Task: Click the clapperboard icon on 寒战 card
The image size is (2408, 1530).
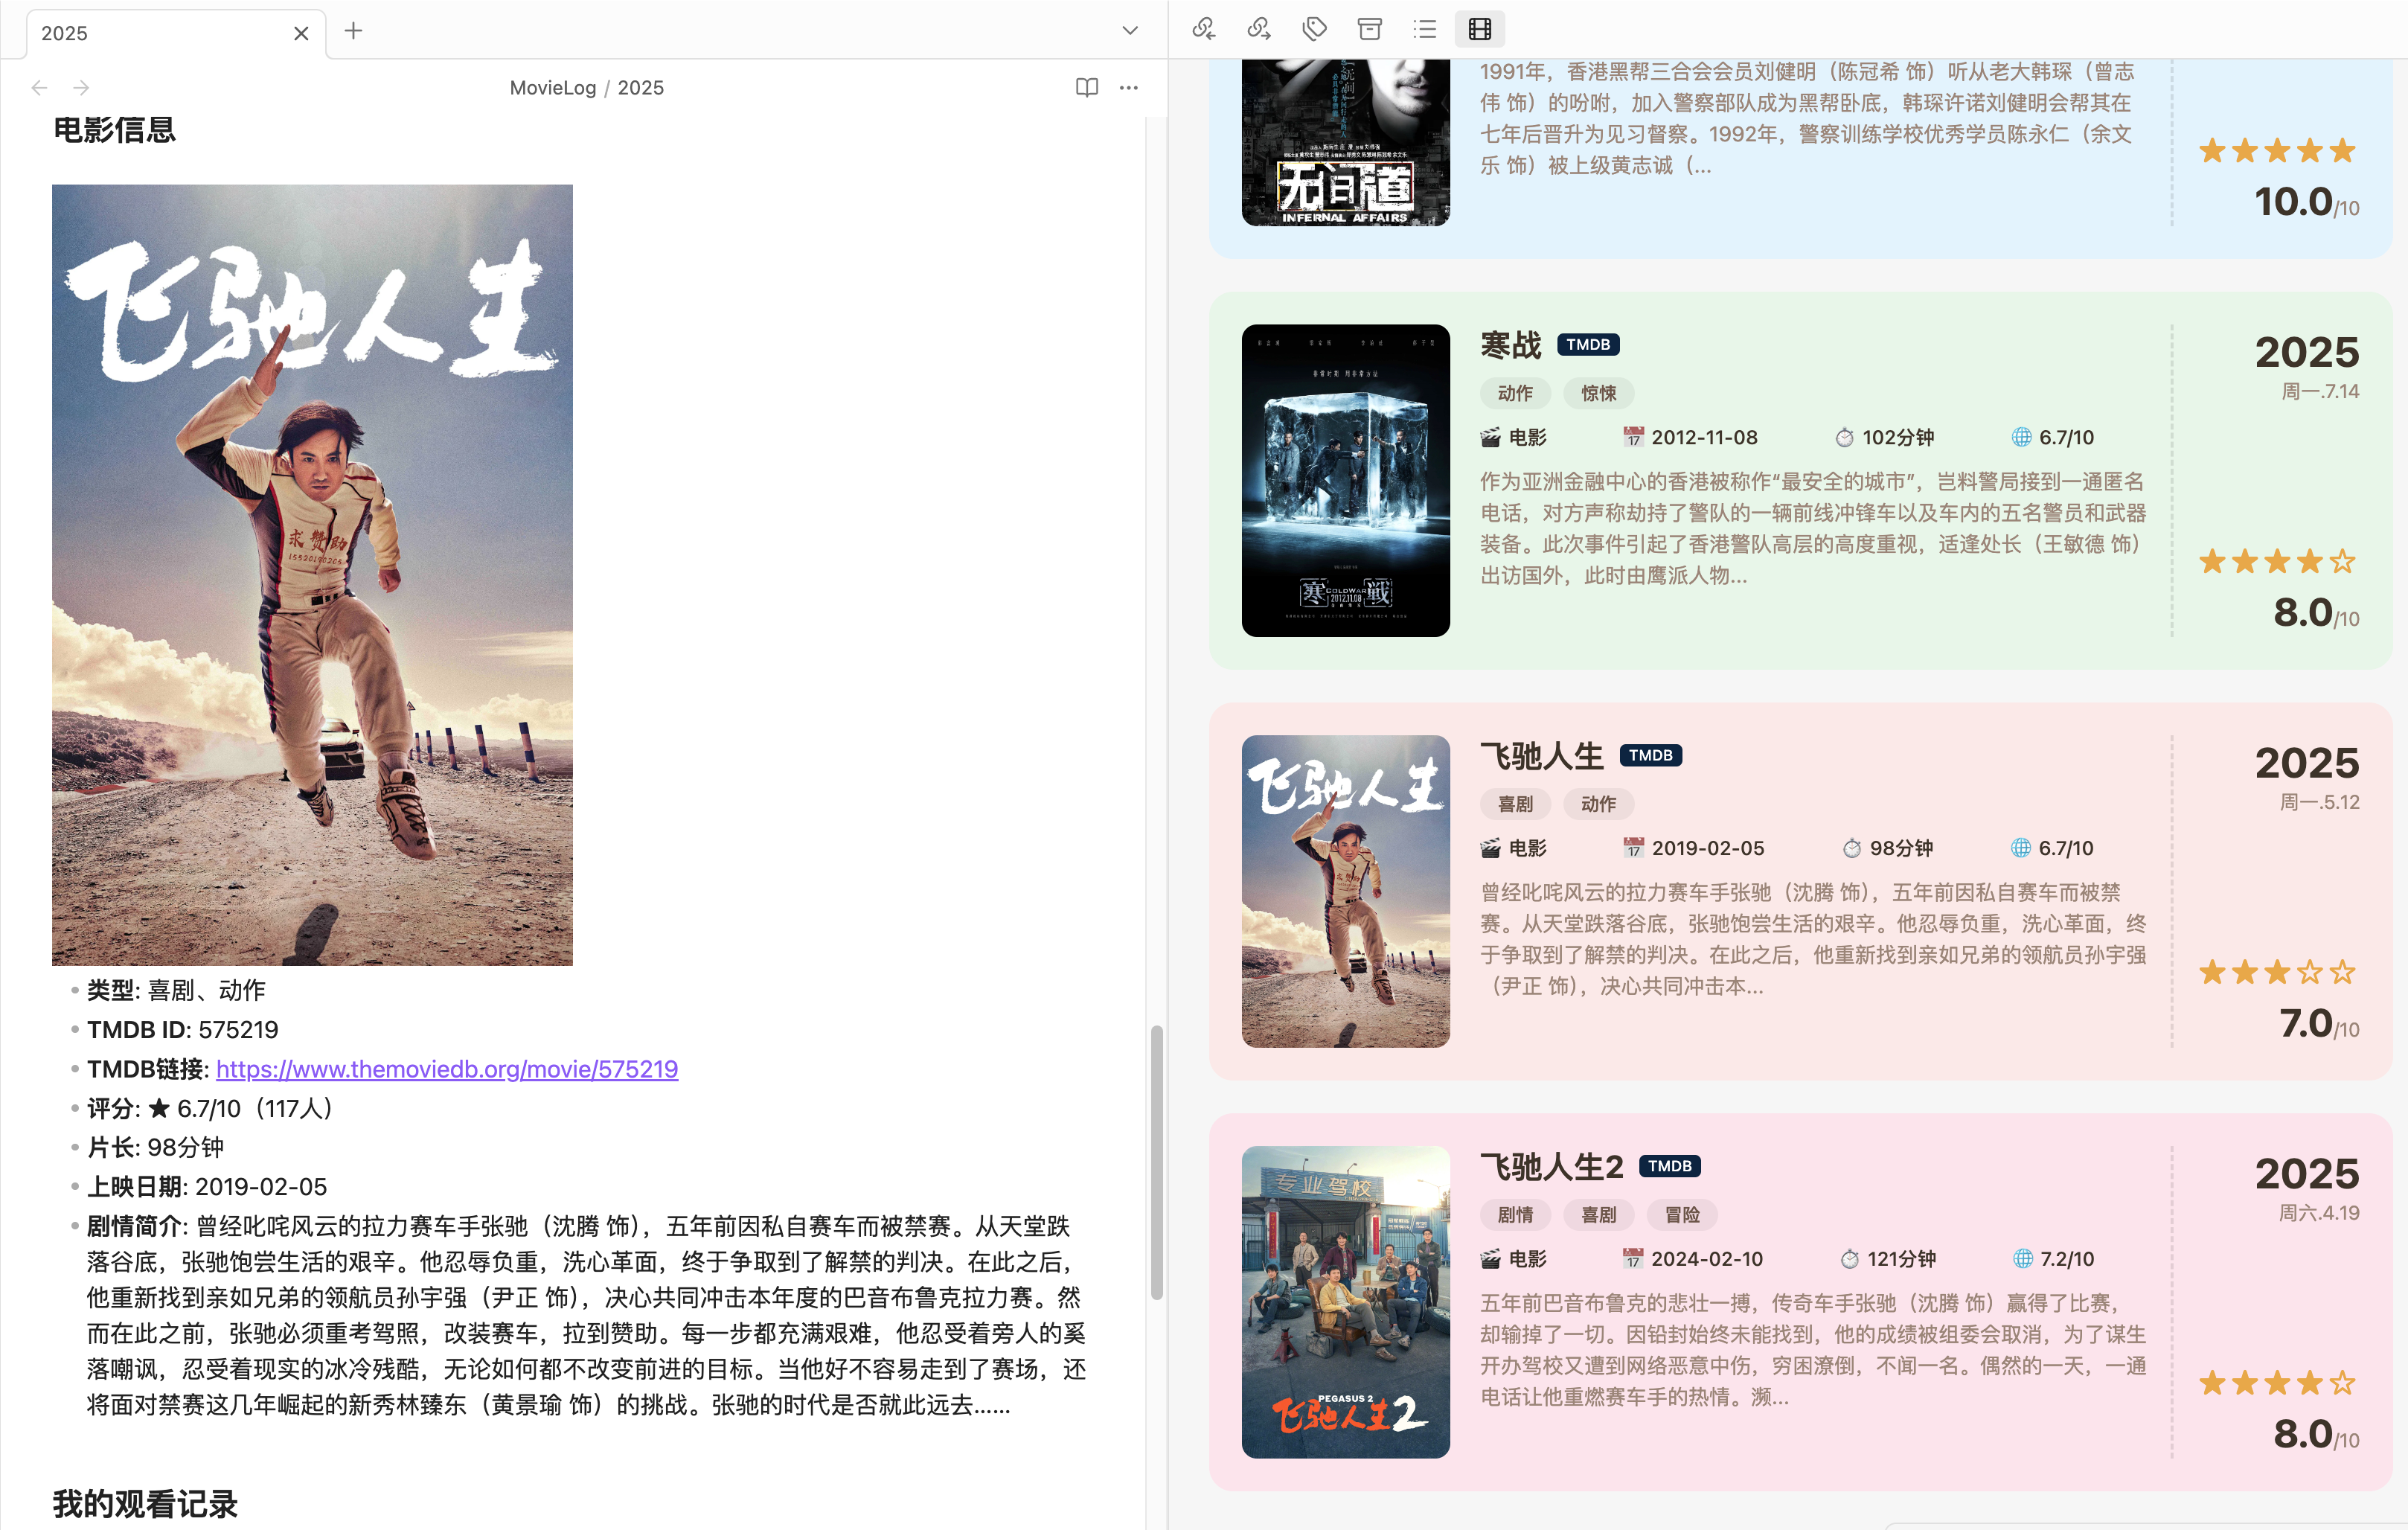Action: [x=1490, y=437]
